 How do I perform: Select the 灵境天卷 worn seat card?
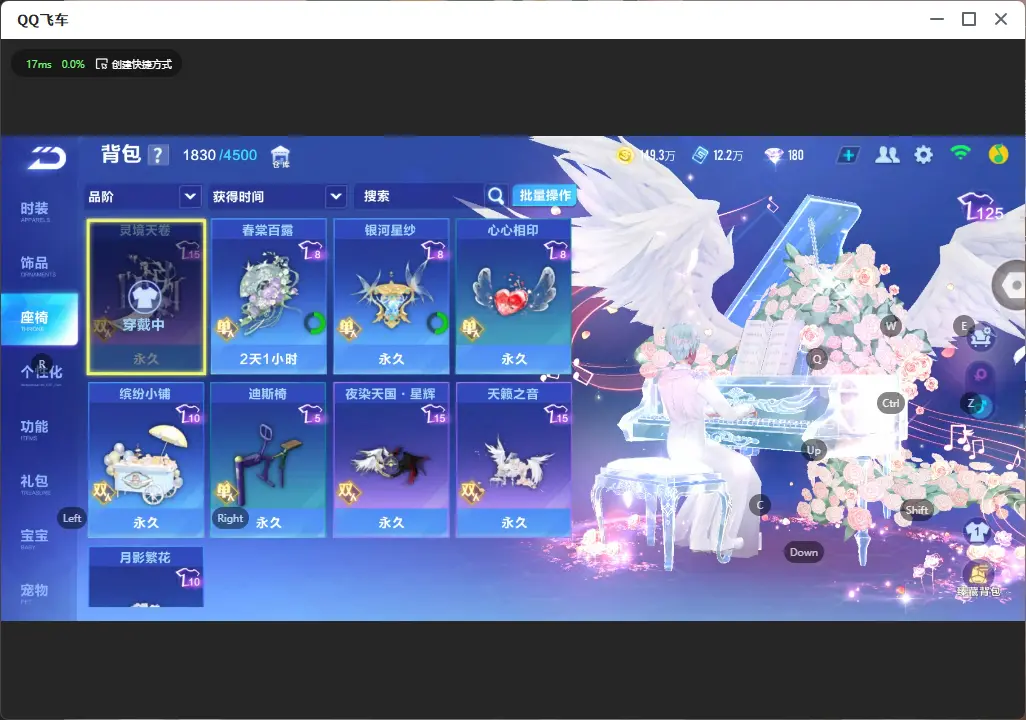pos(146,297)
